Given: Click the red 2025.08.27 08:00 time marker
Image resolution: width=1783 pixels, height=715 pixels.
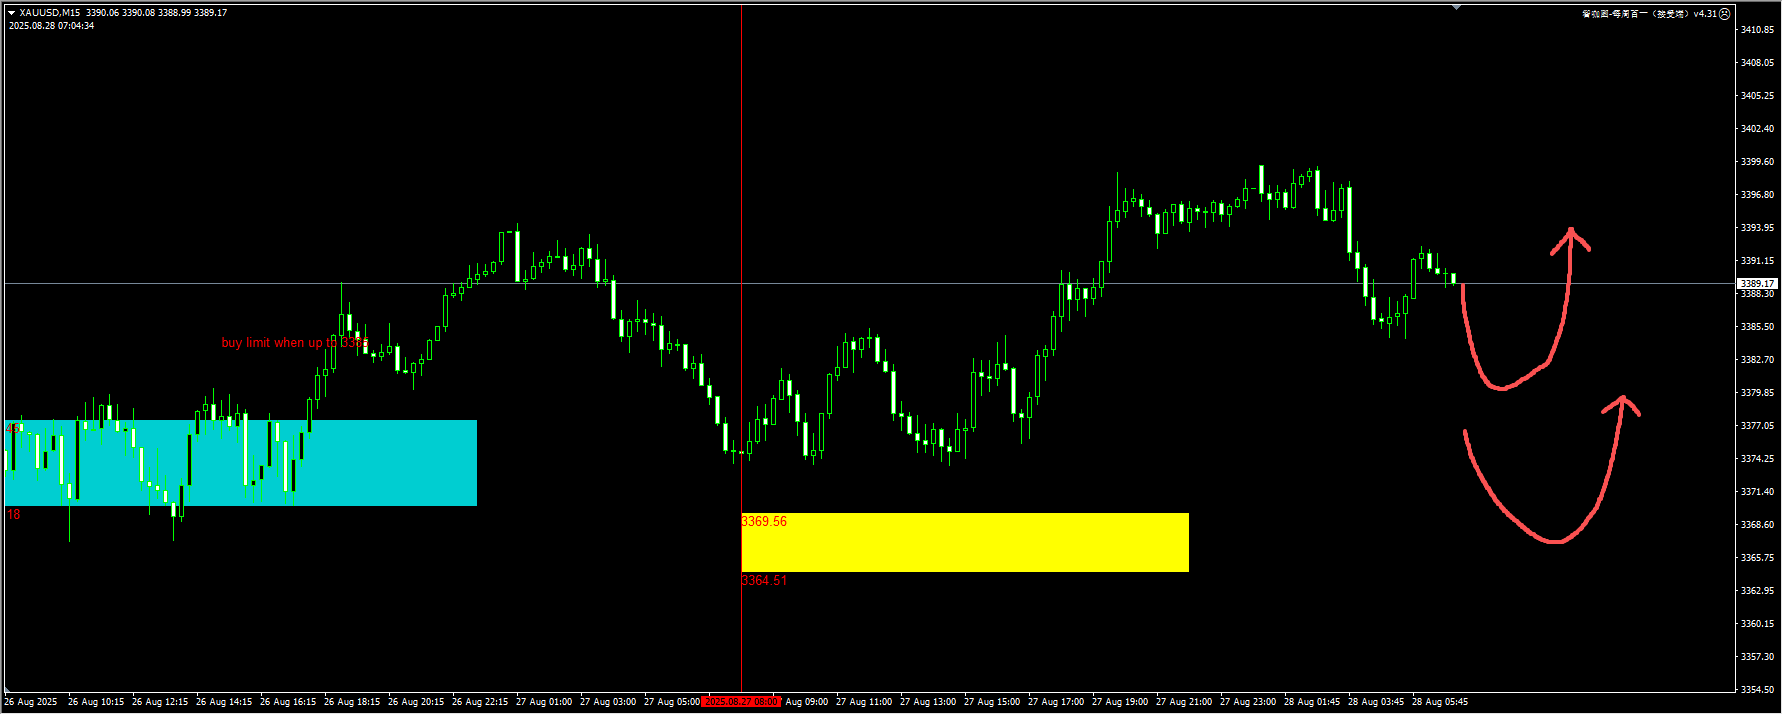Looking at the screenshot, I should click(740, 702).
